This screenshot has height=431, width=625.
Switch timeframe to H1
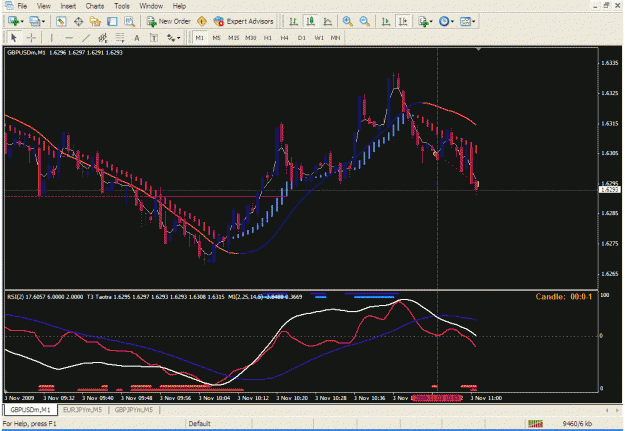tap(268, 38)
